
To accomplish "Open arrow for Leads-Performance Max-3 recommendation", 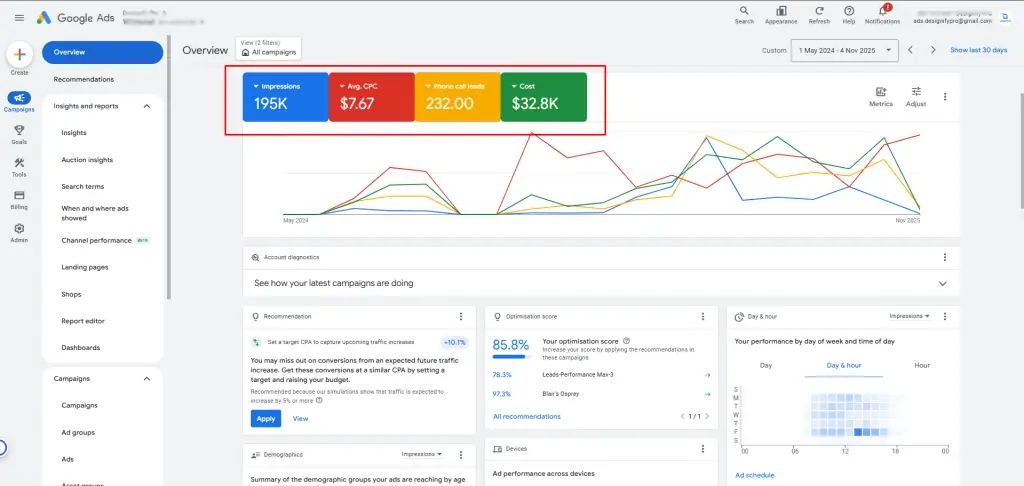I will (707, 375).
